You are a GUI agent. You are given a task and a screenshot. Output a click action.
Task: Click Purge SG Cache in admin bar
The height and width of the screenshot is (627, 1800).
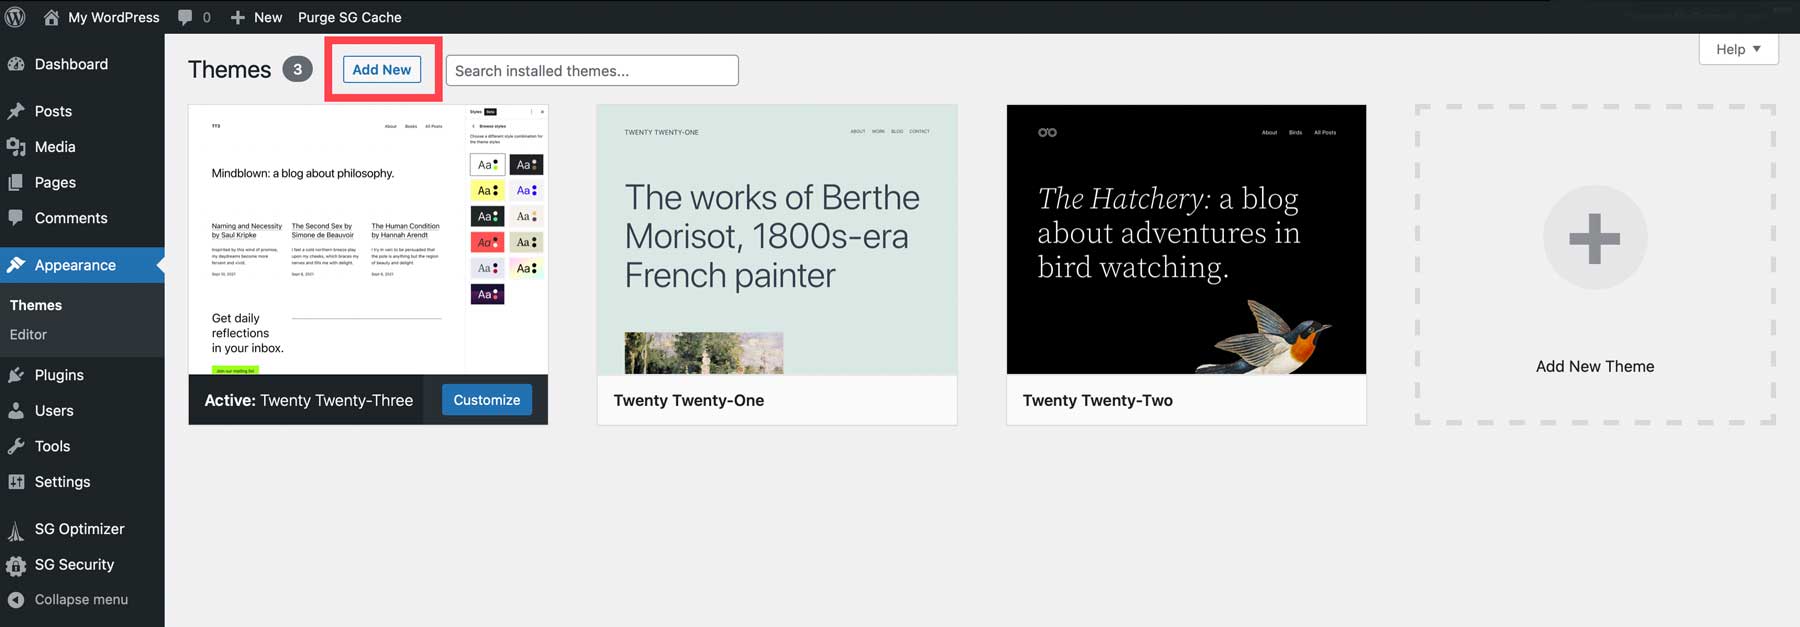tap(350, 17)
